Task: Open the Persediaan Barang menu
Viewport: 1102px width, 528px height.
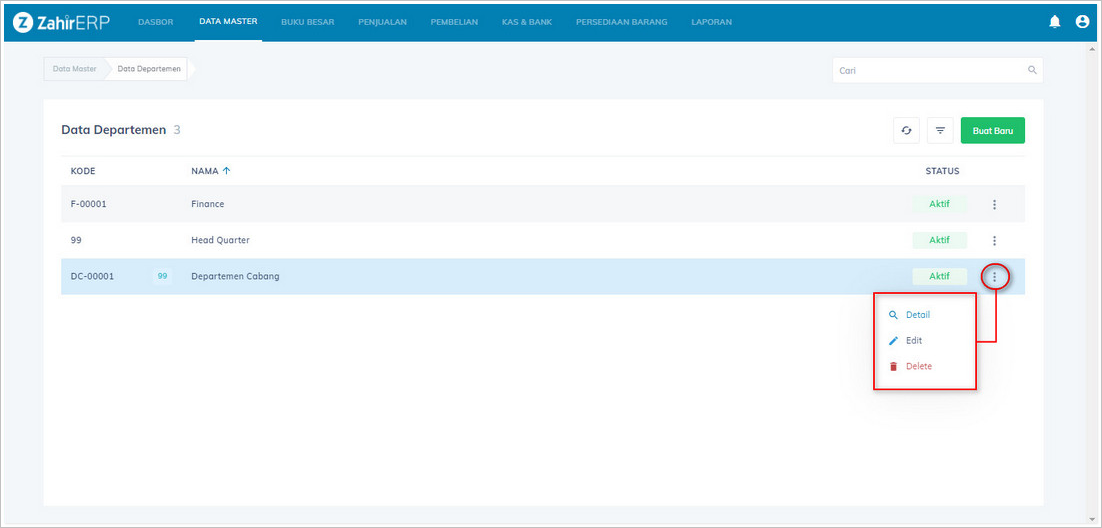Action: (x=621, y=21)
